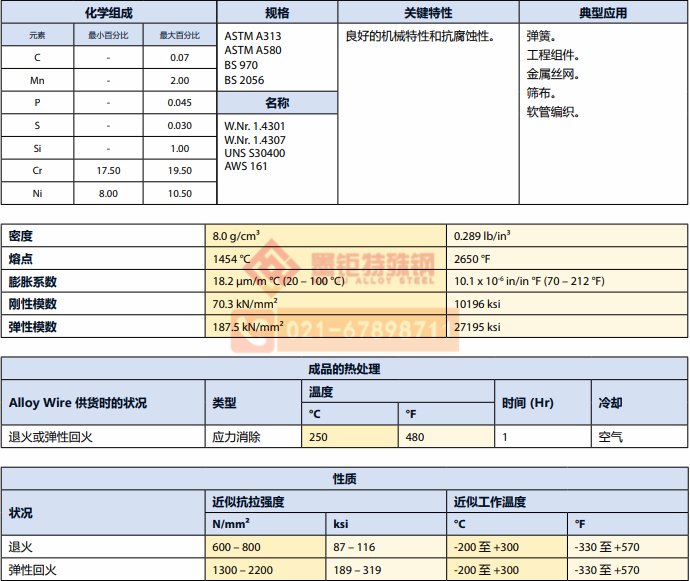
Task: Select the melting point 2650 °F cell
Action: point(471,259)
